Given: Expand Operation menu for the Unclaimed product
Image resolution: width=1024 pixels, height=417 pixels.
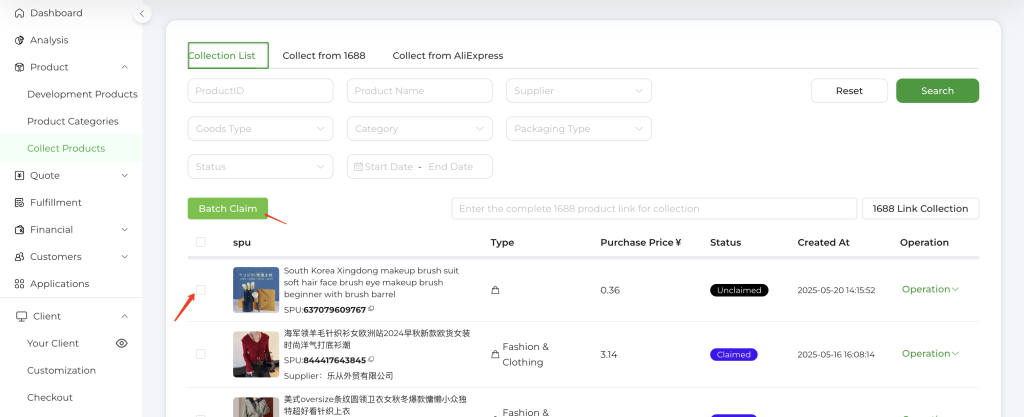Looking at the screenshot, I should (930, 289).
